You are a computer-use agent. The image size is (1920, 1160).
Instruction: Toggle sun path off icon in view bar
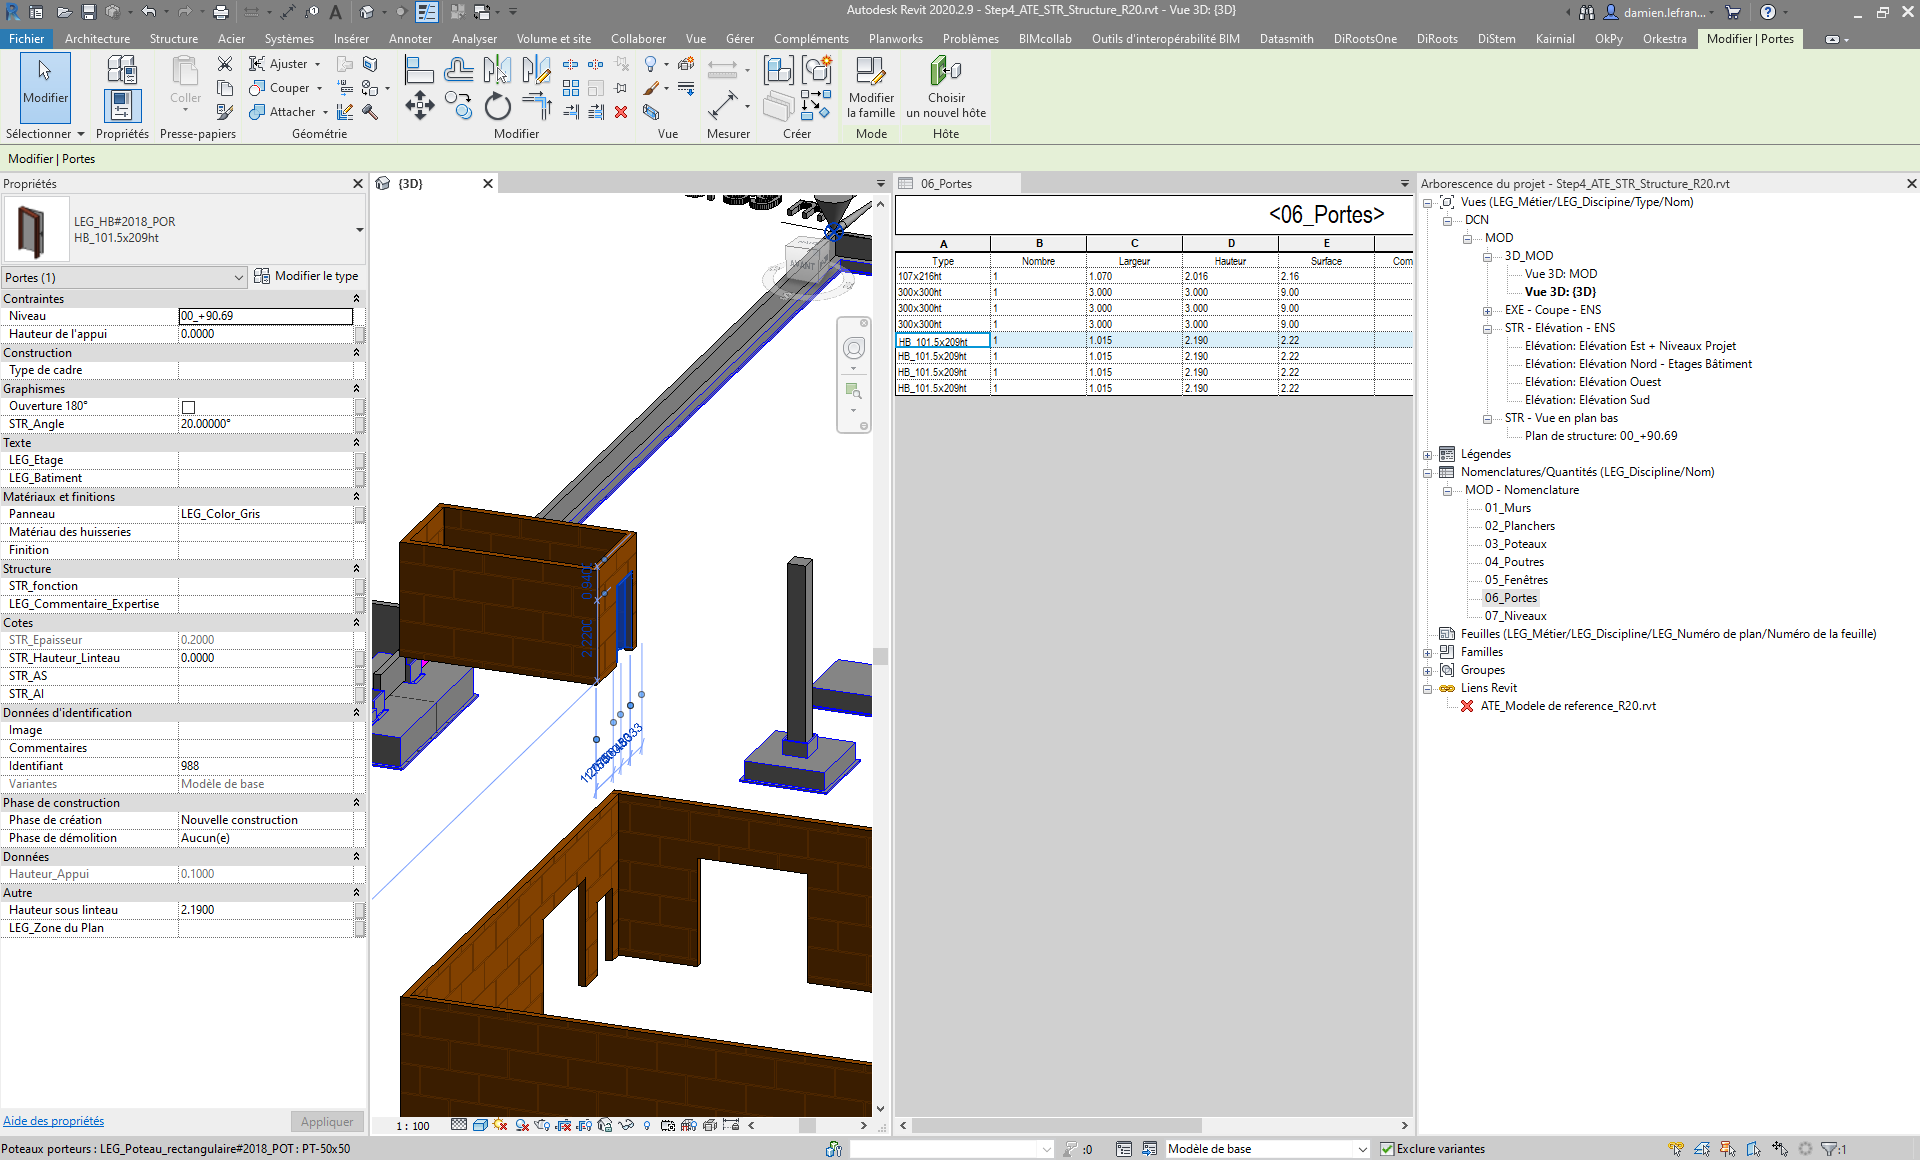click(501, 1125)
